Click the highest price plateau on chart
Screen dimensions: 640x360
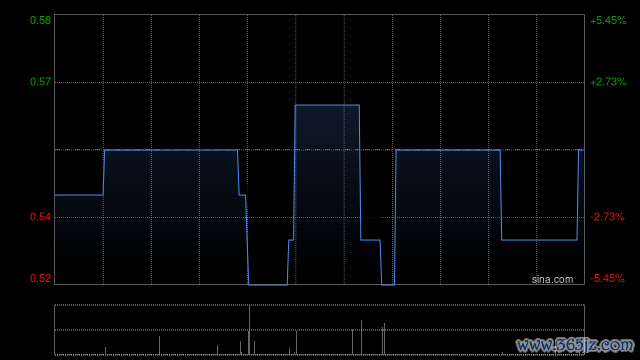point(327,105)
